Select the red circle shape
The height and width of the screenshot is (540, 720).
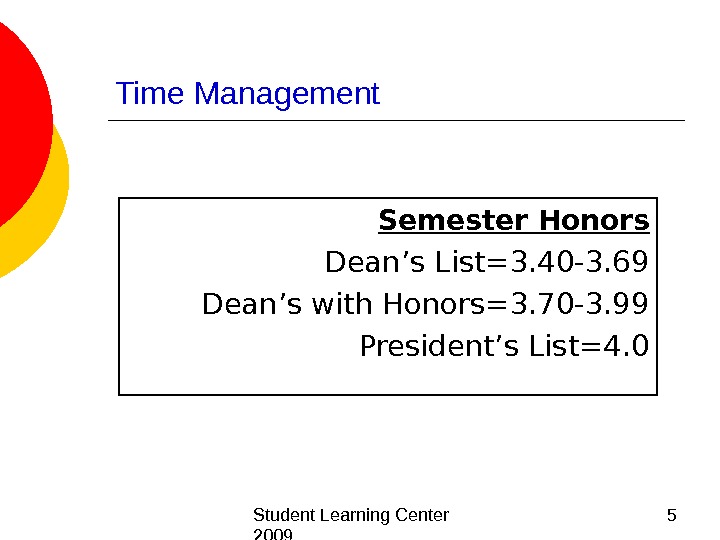pos(18,120)
